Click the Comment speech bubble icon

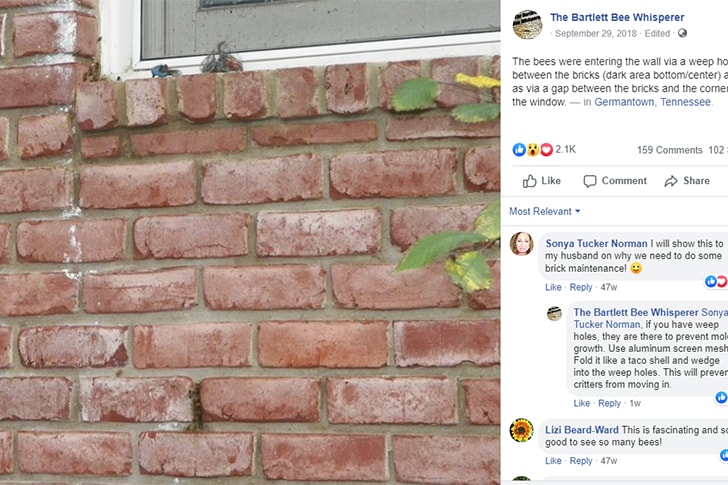tap(590, 181)
